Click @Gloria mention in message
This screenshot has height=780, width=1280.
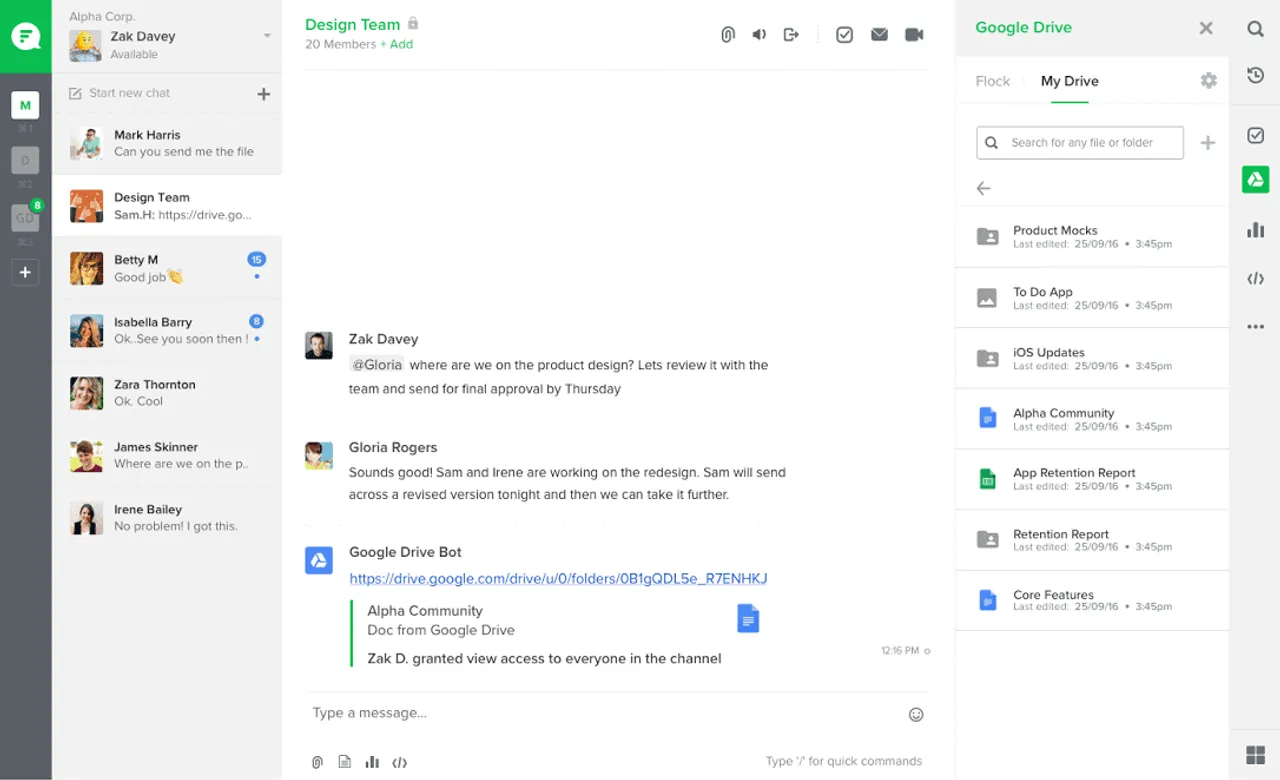pos(376,365)
